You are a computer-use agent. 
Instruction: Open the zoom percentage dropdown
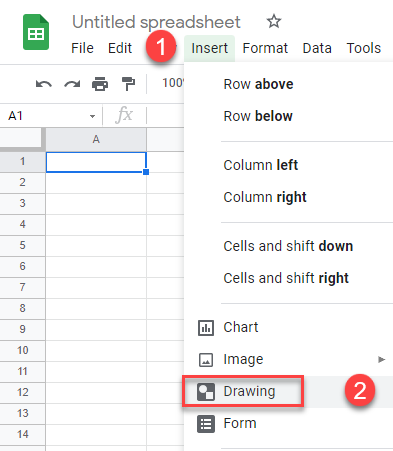click(173, 83)
